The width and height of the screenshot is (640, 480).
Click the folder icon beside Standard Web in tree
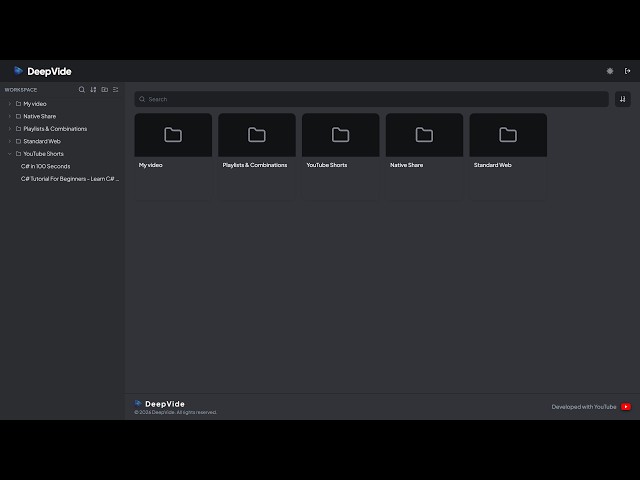pyautogui.click(x=18, y=141)
